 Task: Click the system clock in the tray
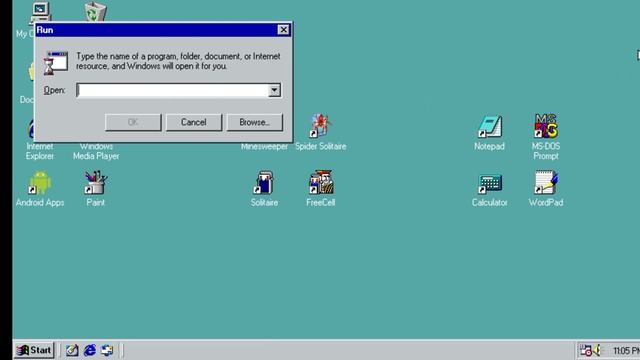[626, 351]
